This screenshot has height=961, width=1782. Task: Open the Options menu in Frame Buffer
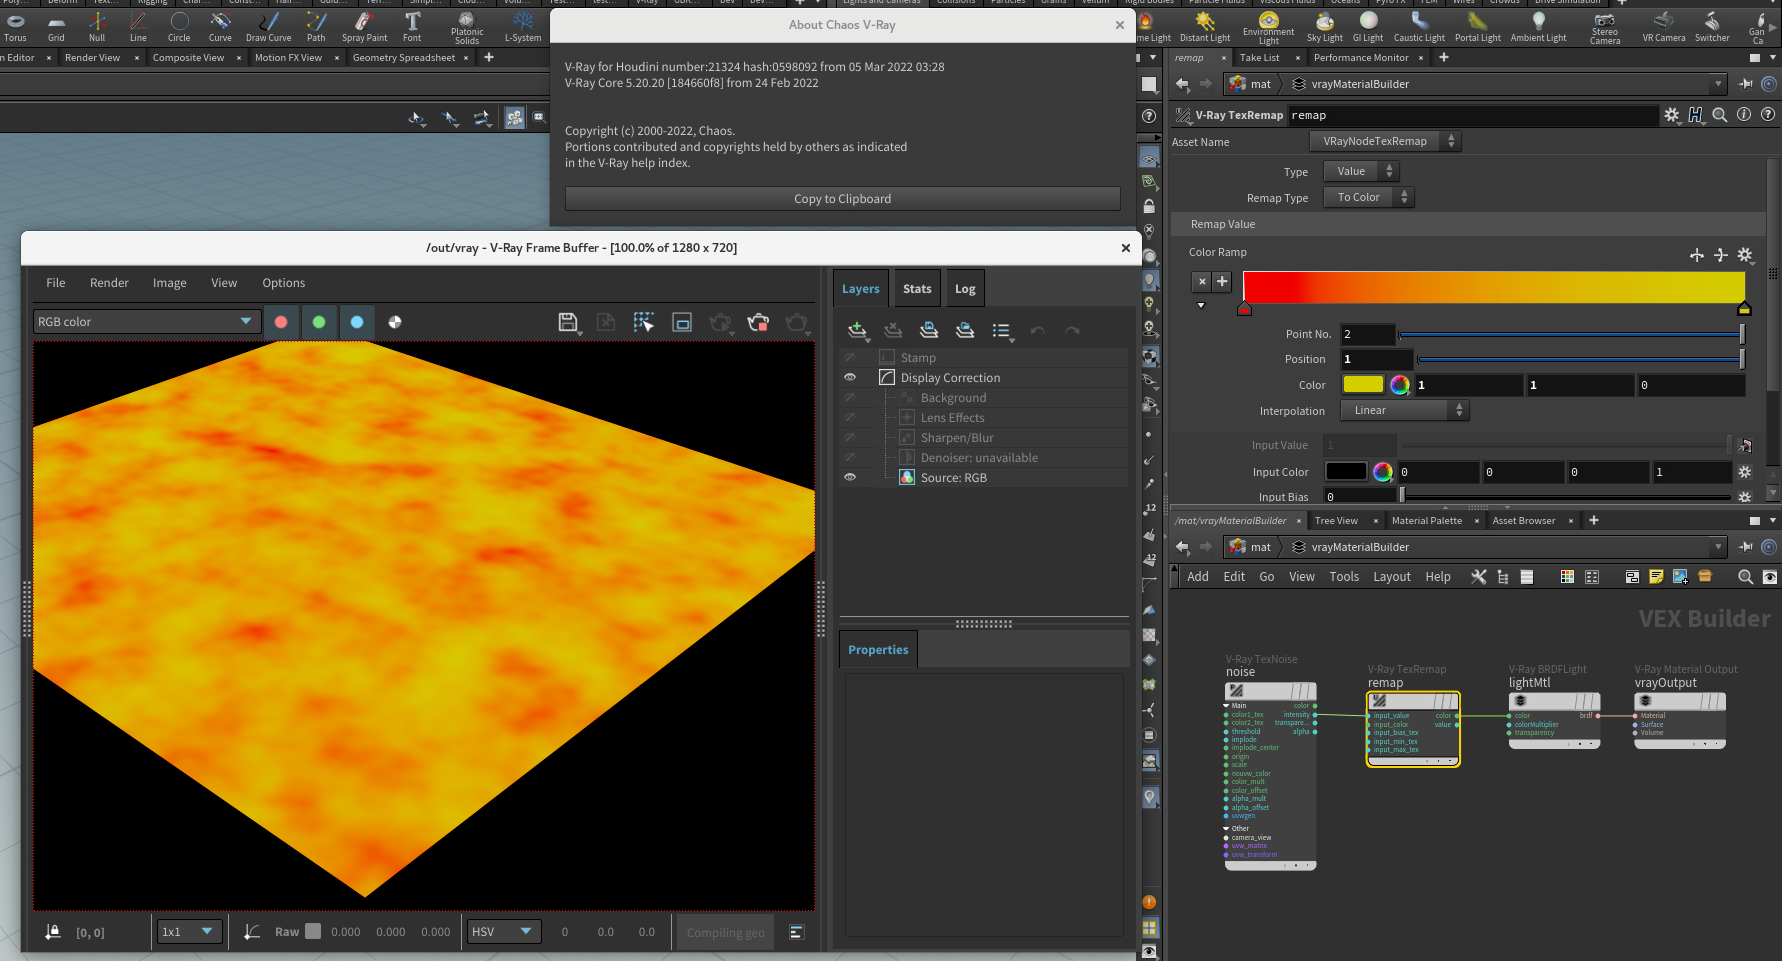tap(284, 283)
